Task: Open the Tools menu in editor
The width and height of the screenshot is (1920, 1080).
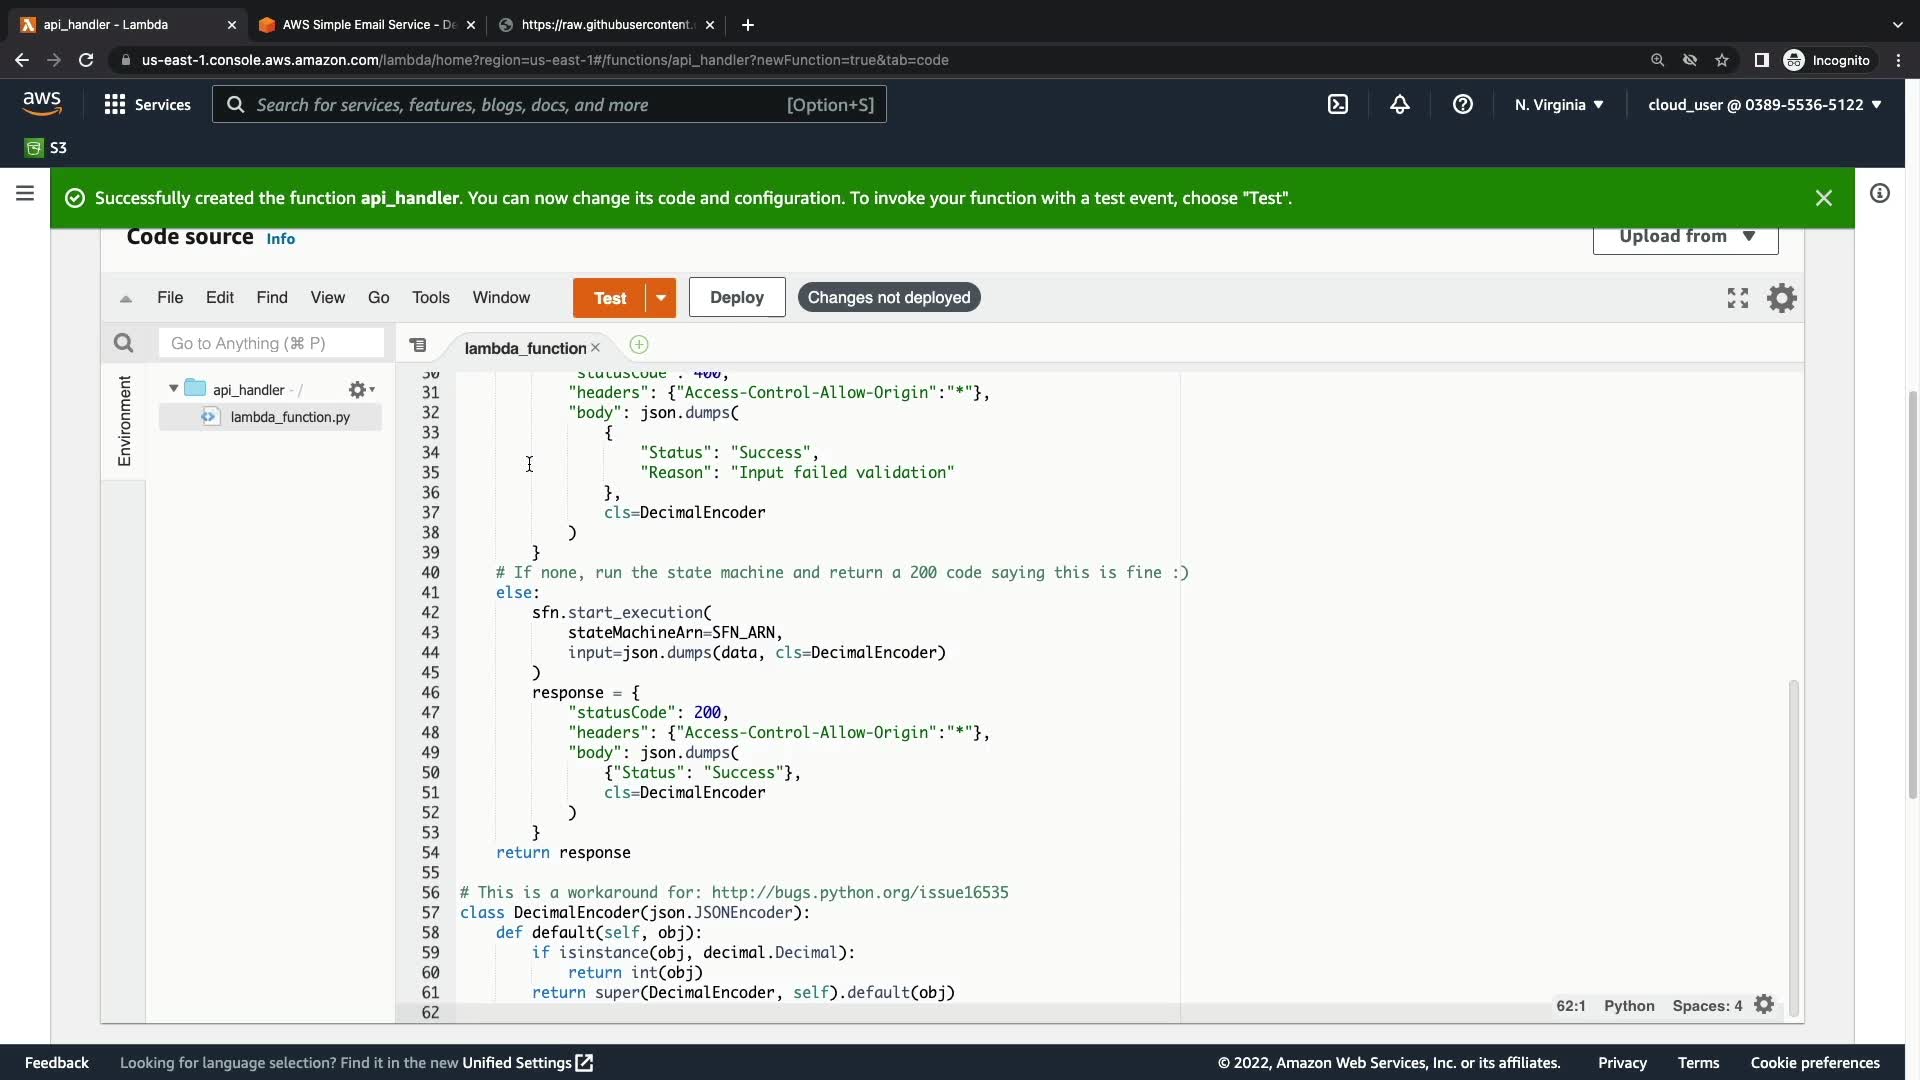Action: (430, 298)
